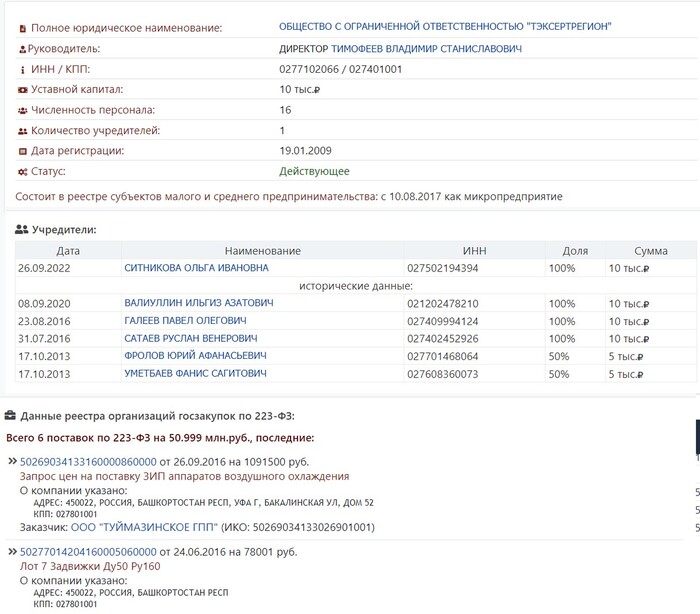This screenshot has width=700, height=614.
Task: Open purchase number 50269034133160000860000
Action: pos(88,462)
